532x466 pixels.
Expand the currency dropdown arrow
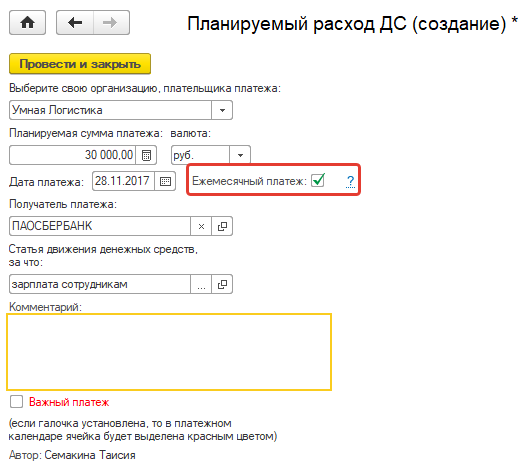tap(240, 155)
